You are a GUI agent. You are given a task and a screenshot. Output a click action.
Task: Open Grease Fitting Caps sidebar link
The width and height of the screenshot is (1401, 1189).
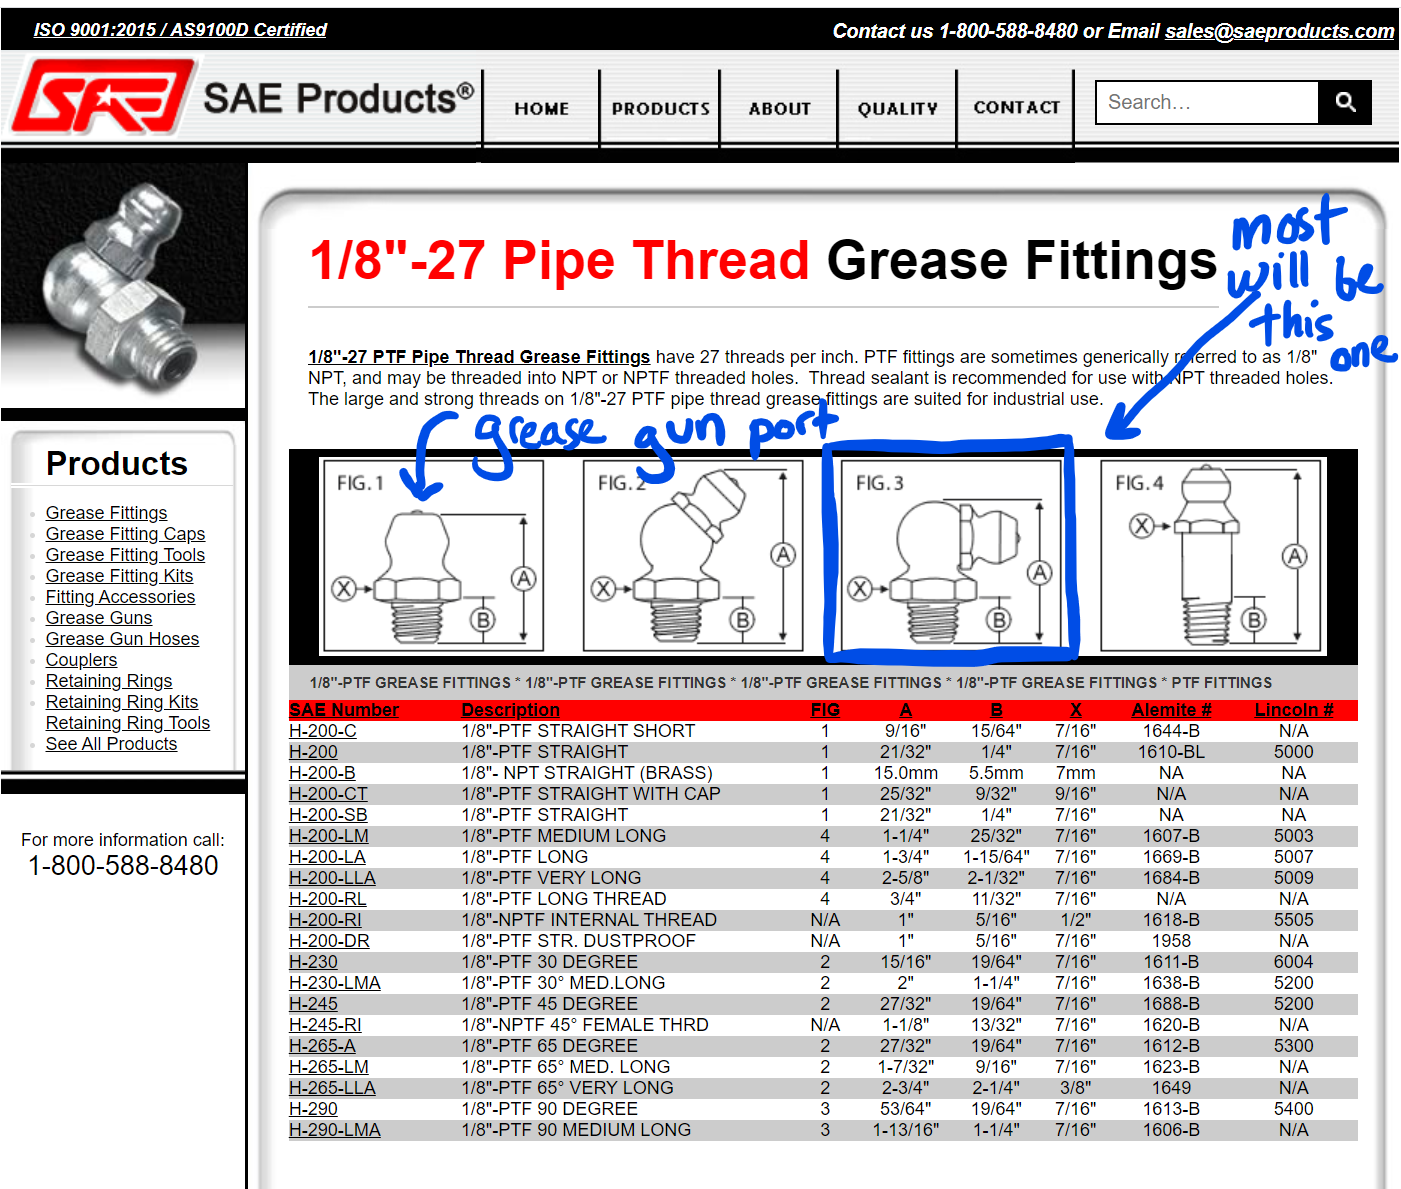125,534
